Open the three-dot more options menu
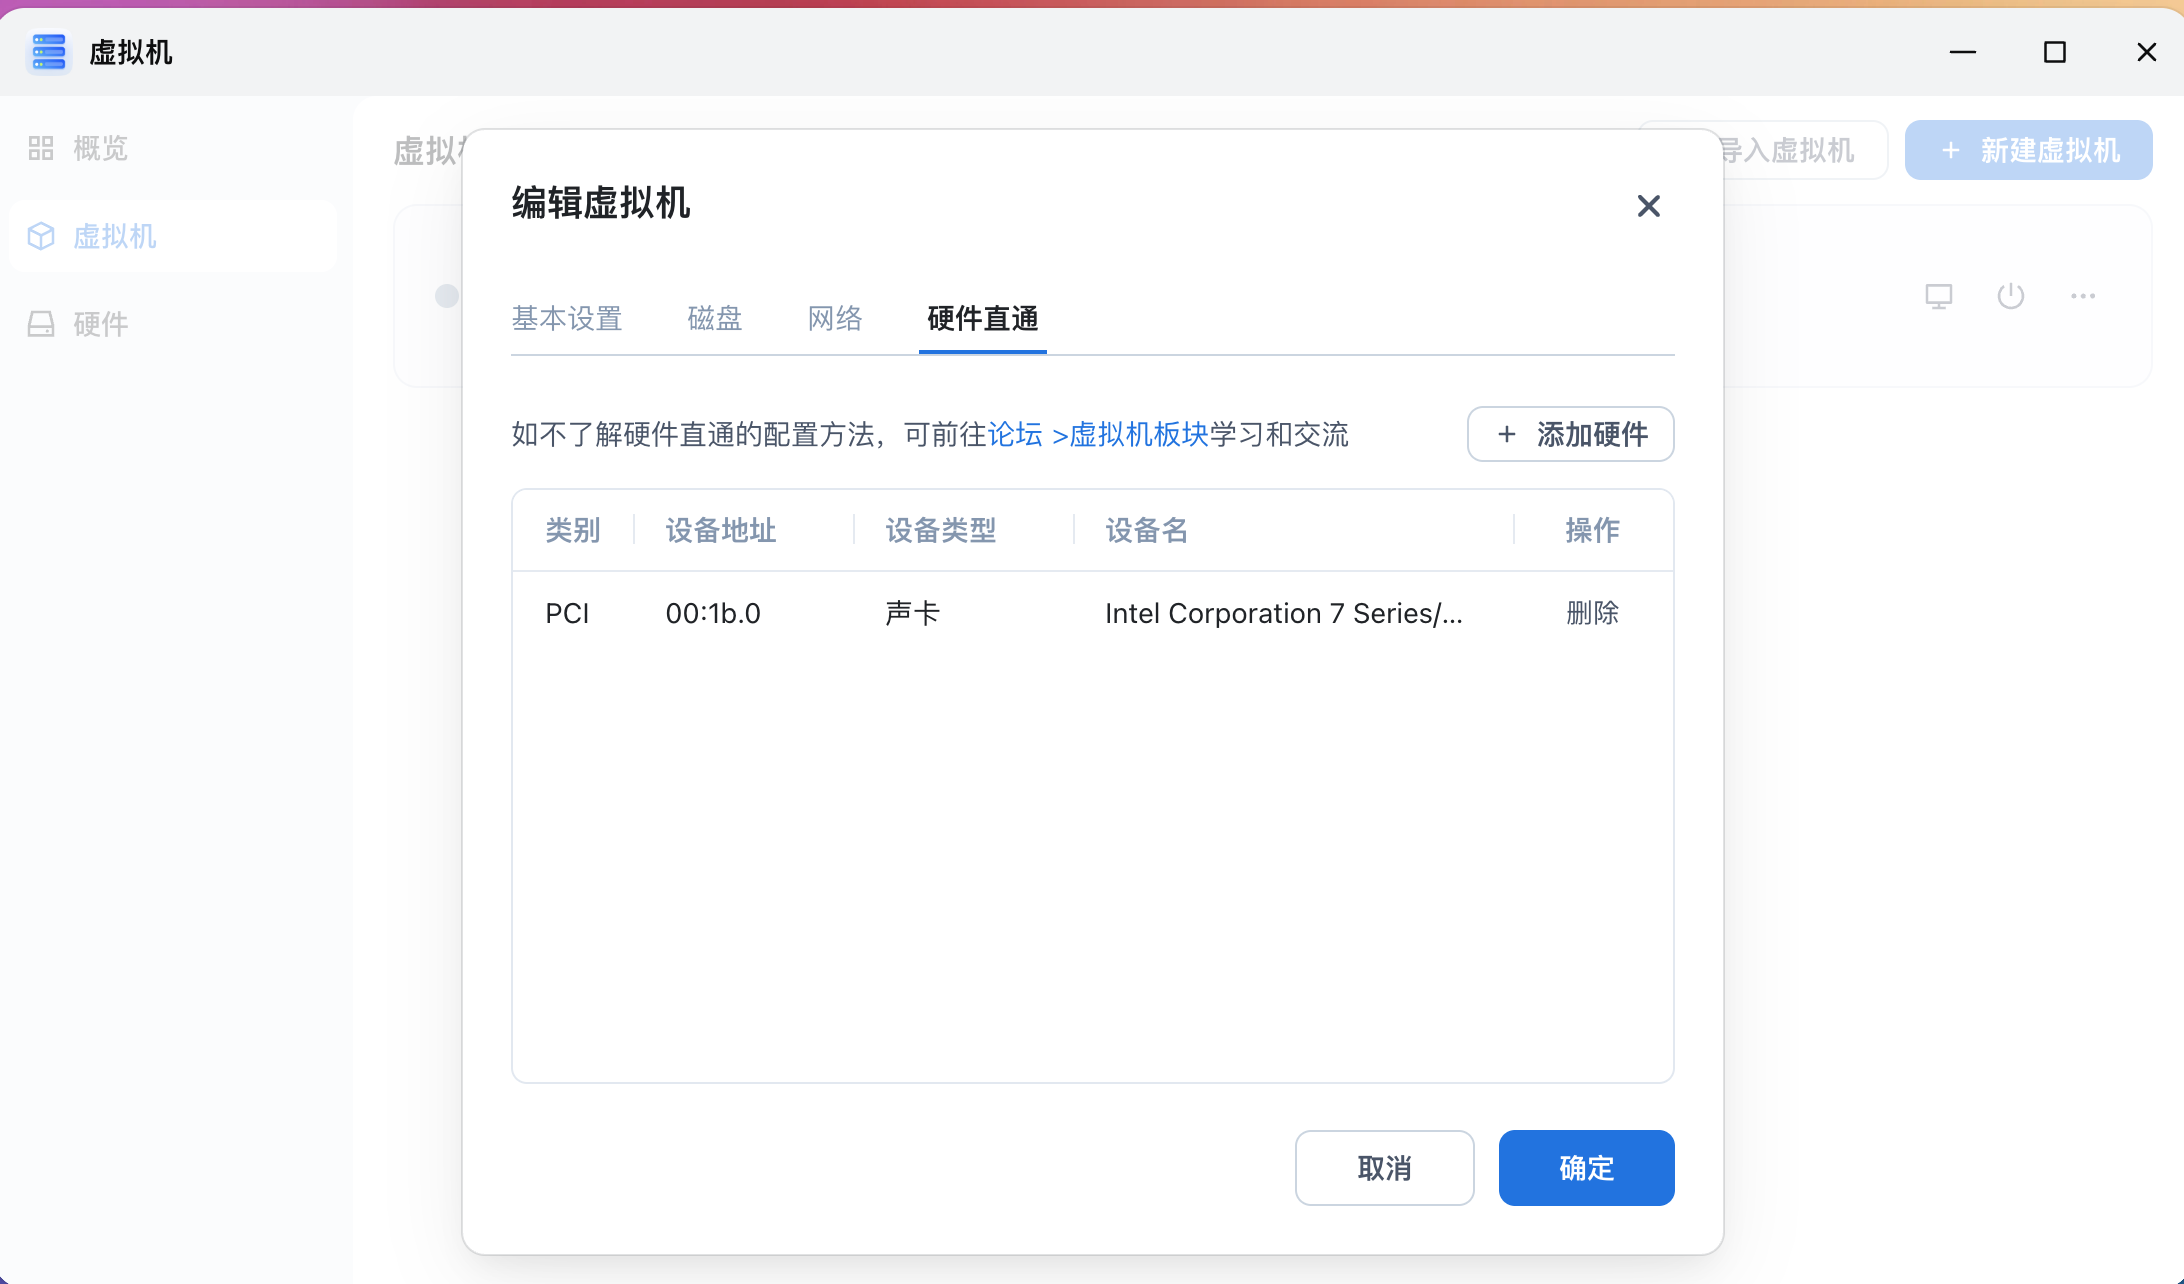Screen dimensions: 2184x1284 point(2082,296)
